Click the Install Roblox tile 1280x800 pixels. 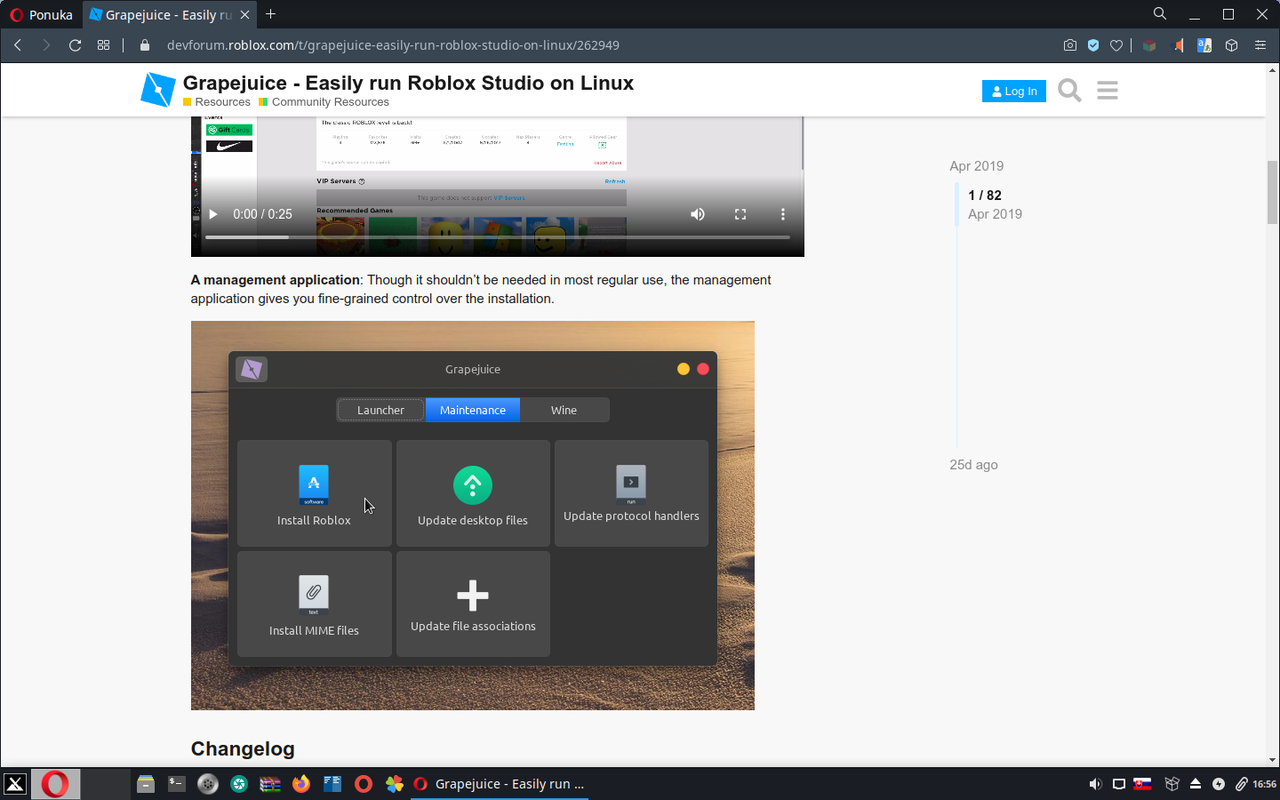tap(314, 494)
